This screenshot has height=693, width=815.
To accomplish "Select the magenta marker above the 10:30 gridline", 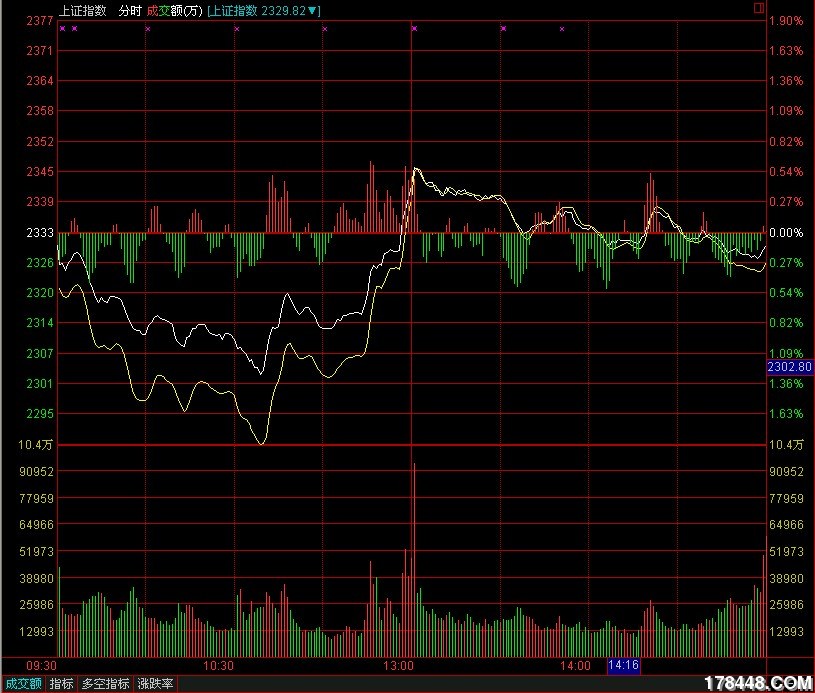I will [236, 29].
